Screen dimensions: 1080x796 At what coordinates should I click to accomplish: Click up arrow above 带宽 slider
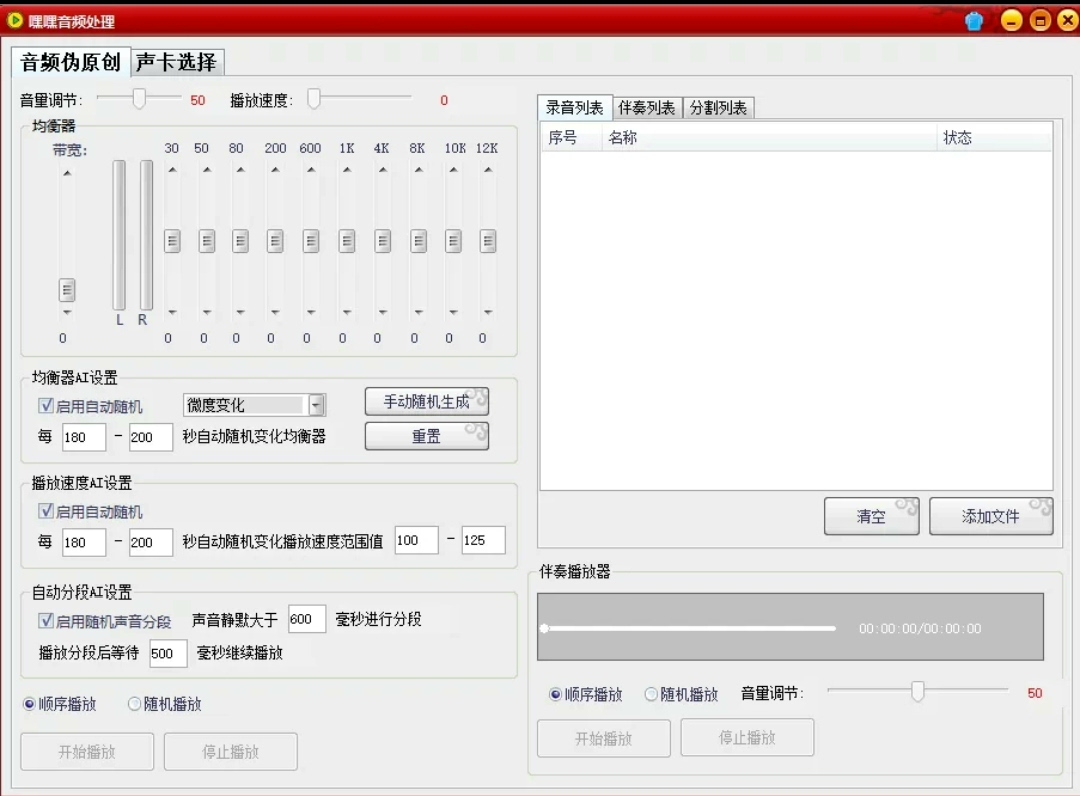pyautogui.click(x=67, y=173)
